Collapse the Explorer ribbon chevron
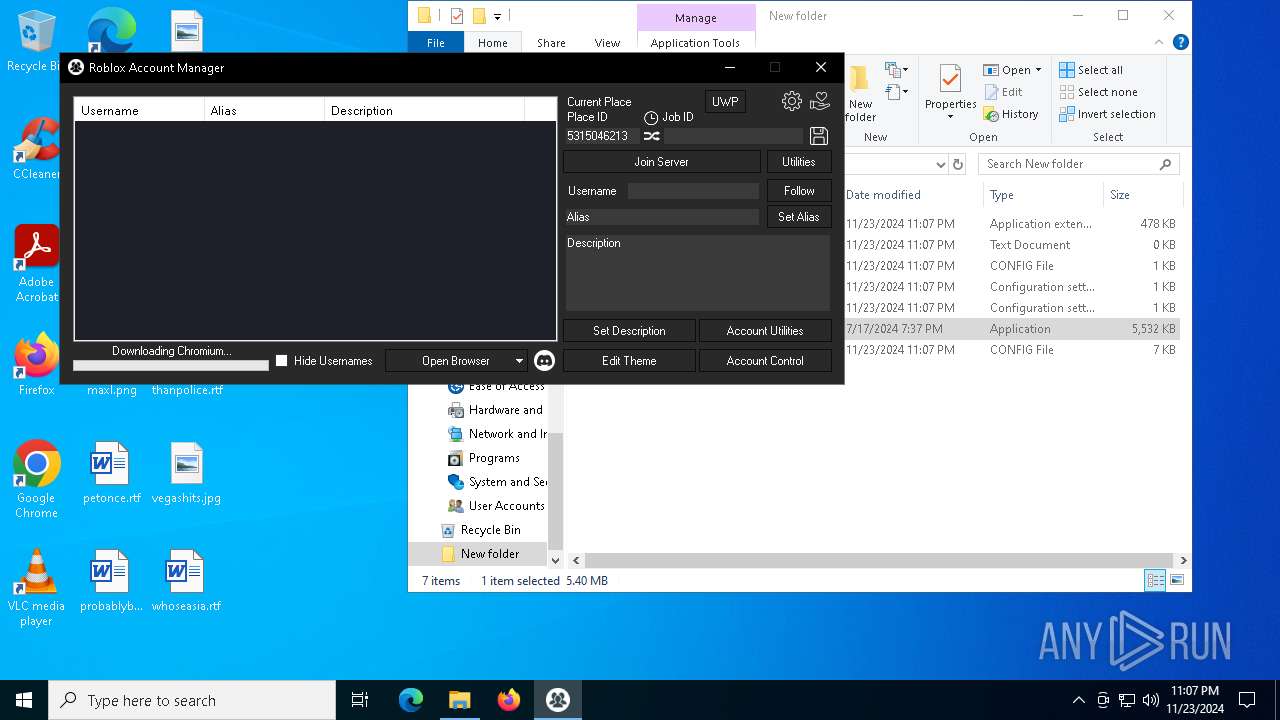 1160,42
